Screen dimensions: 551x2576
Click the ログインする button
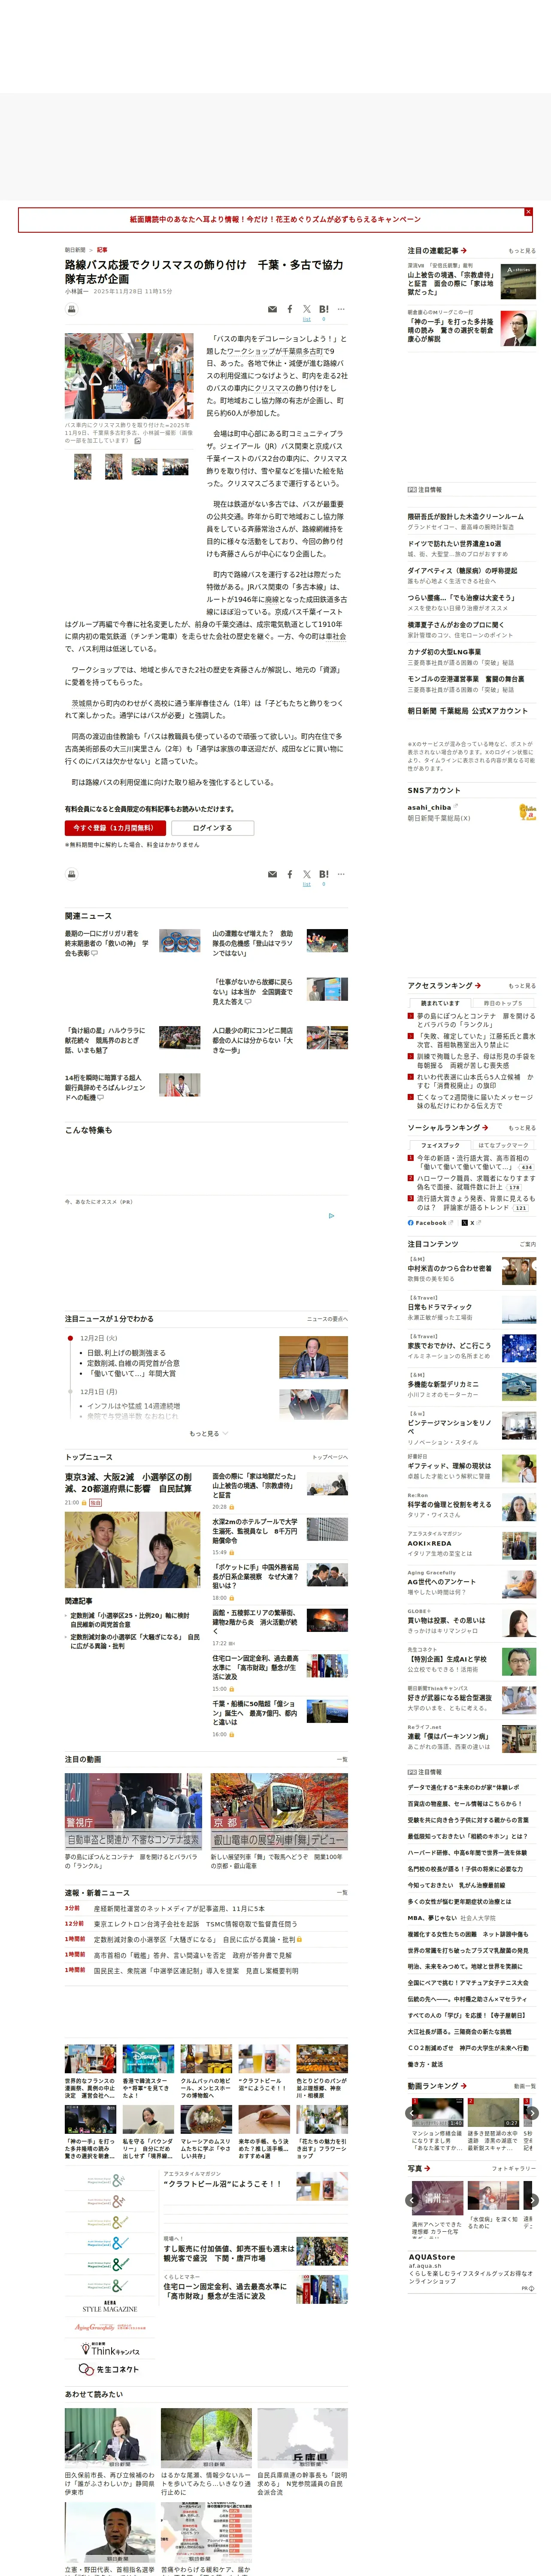[212, 828]
